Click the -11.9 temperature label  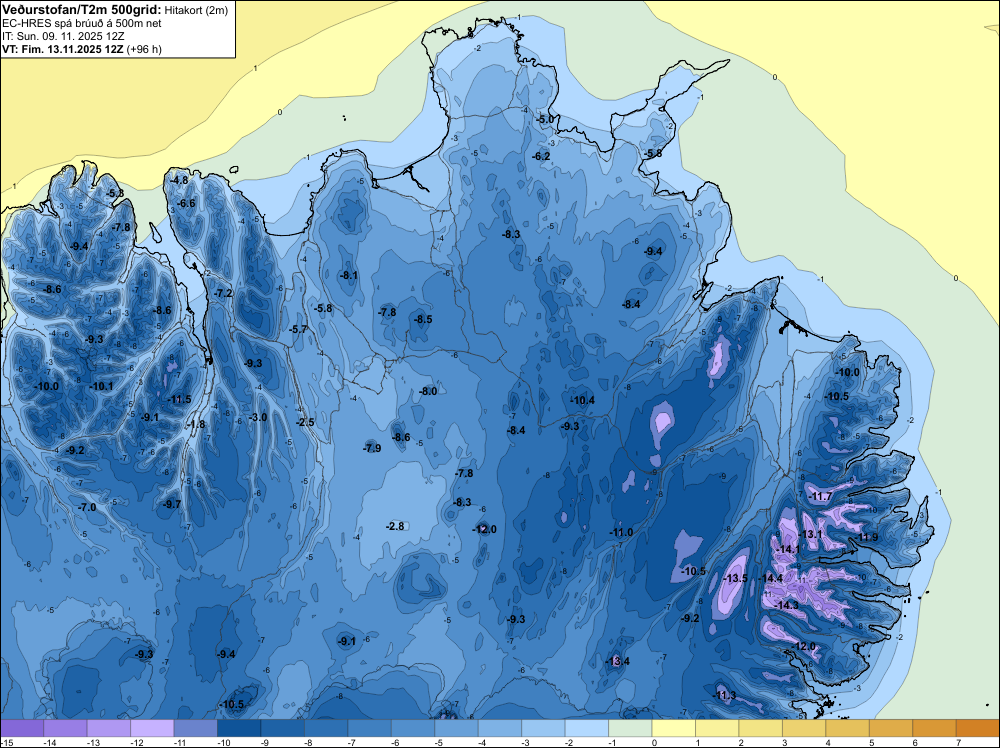point(865,537)
